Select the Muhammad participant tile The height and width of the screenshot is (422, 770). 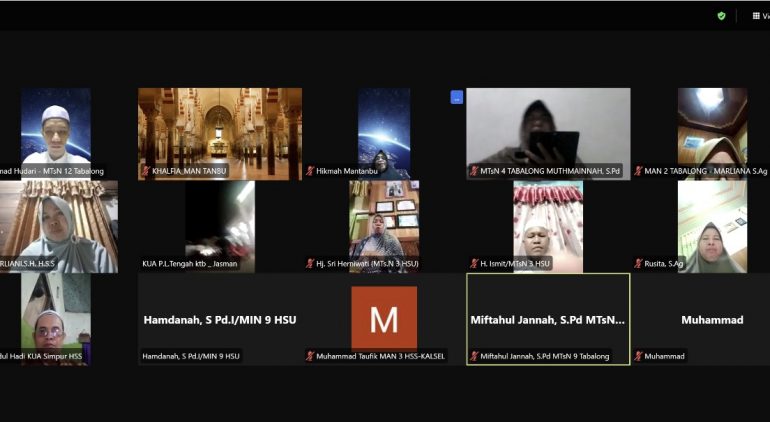(x=711, y=319)
